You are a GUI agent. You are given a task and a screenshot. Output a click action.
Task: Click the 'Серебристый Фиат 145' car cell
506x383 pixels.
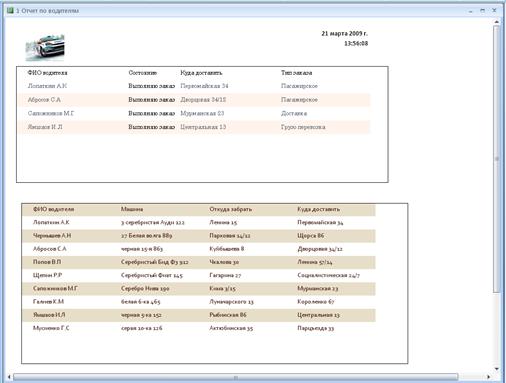(152, 275)
